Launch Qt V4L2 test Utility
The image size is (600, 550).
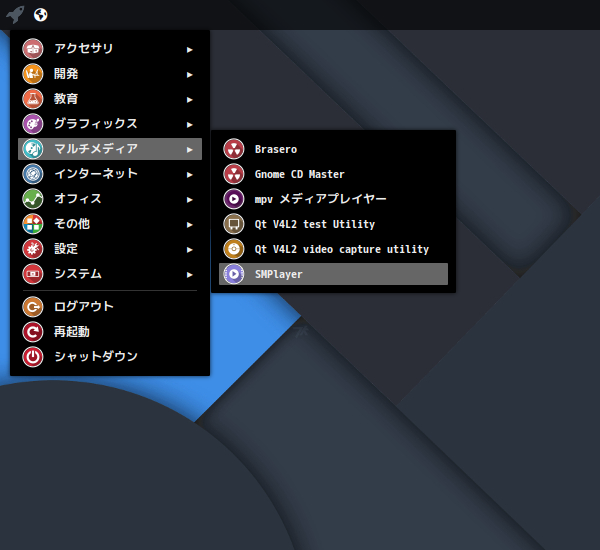coord(333,224)
